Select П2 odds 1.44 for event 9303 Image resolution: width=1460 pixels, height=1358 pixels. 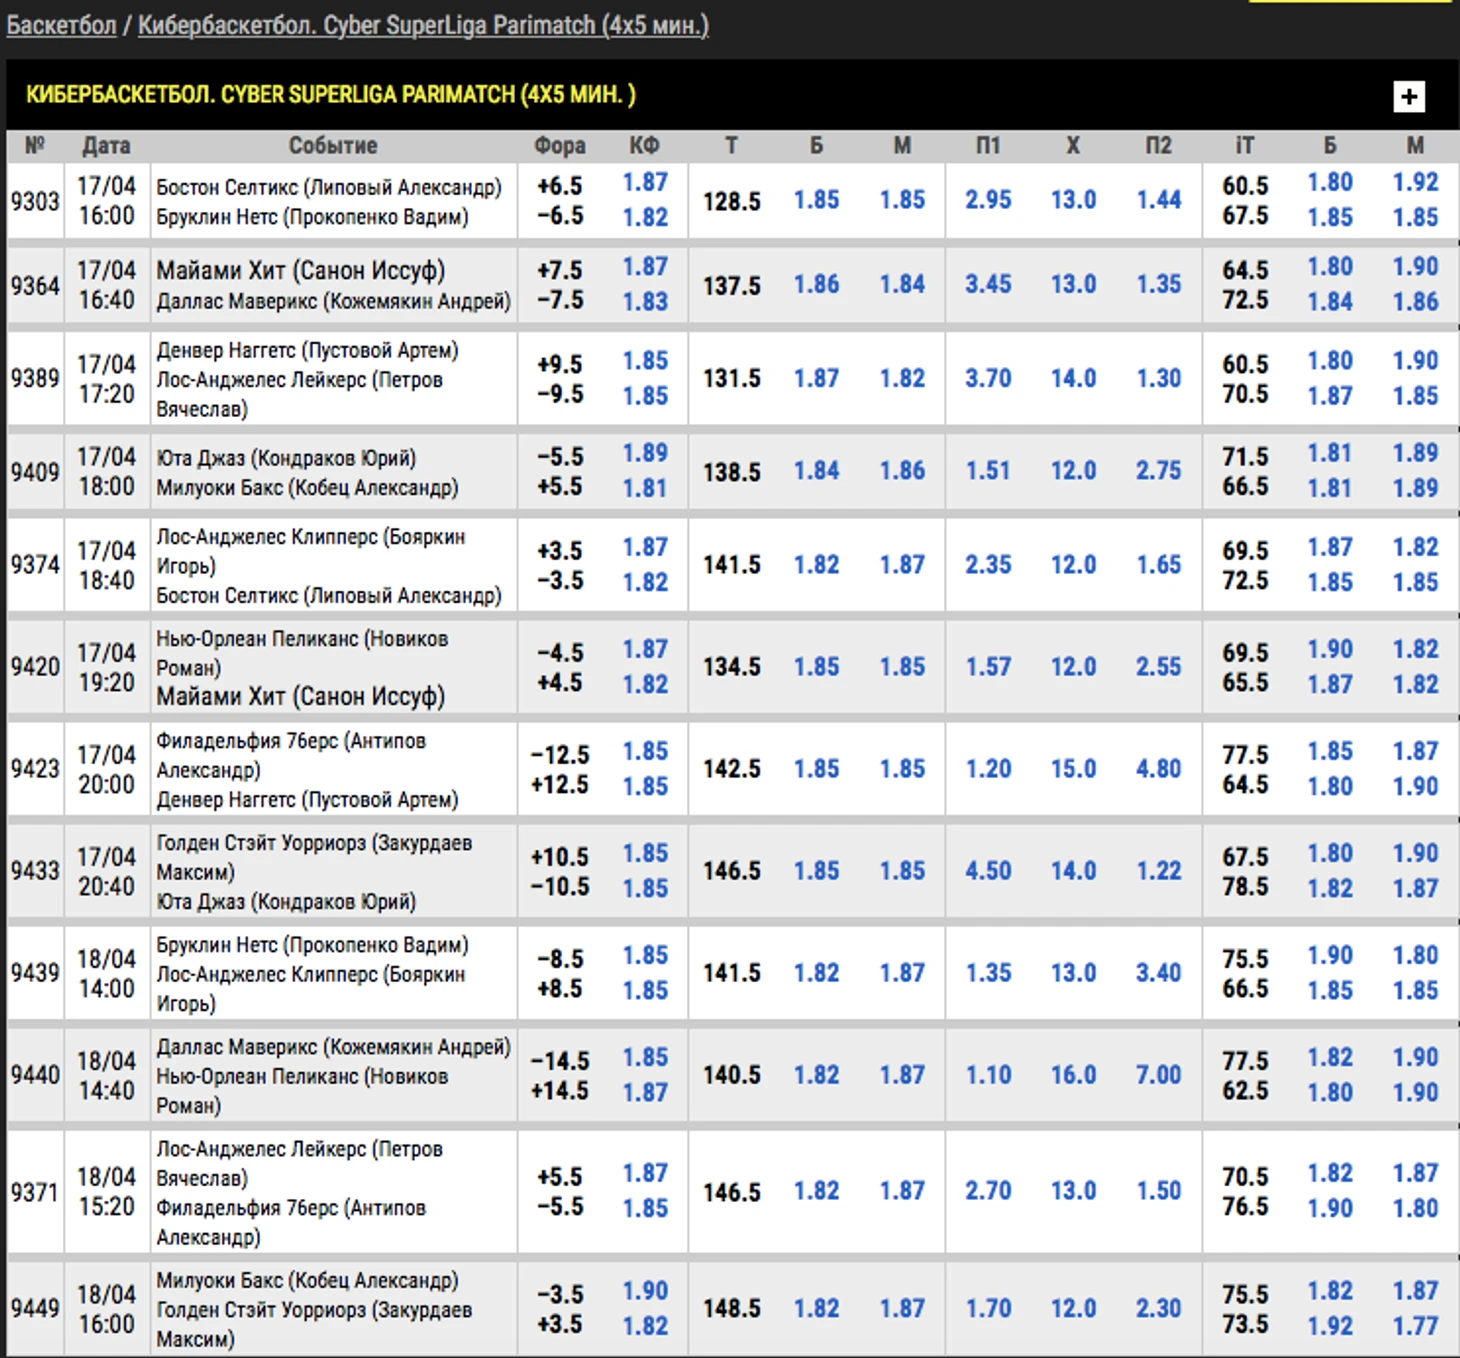[1158, 200]
